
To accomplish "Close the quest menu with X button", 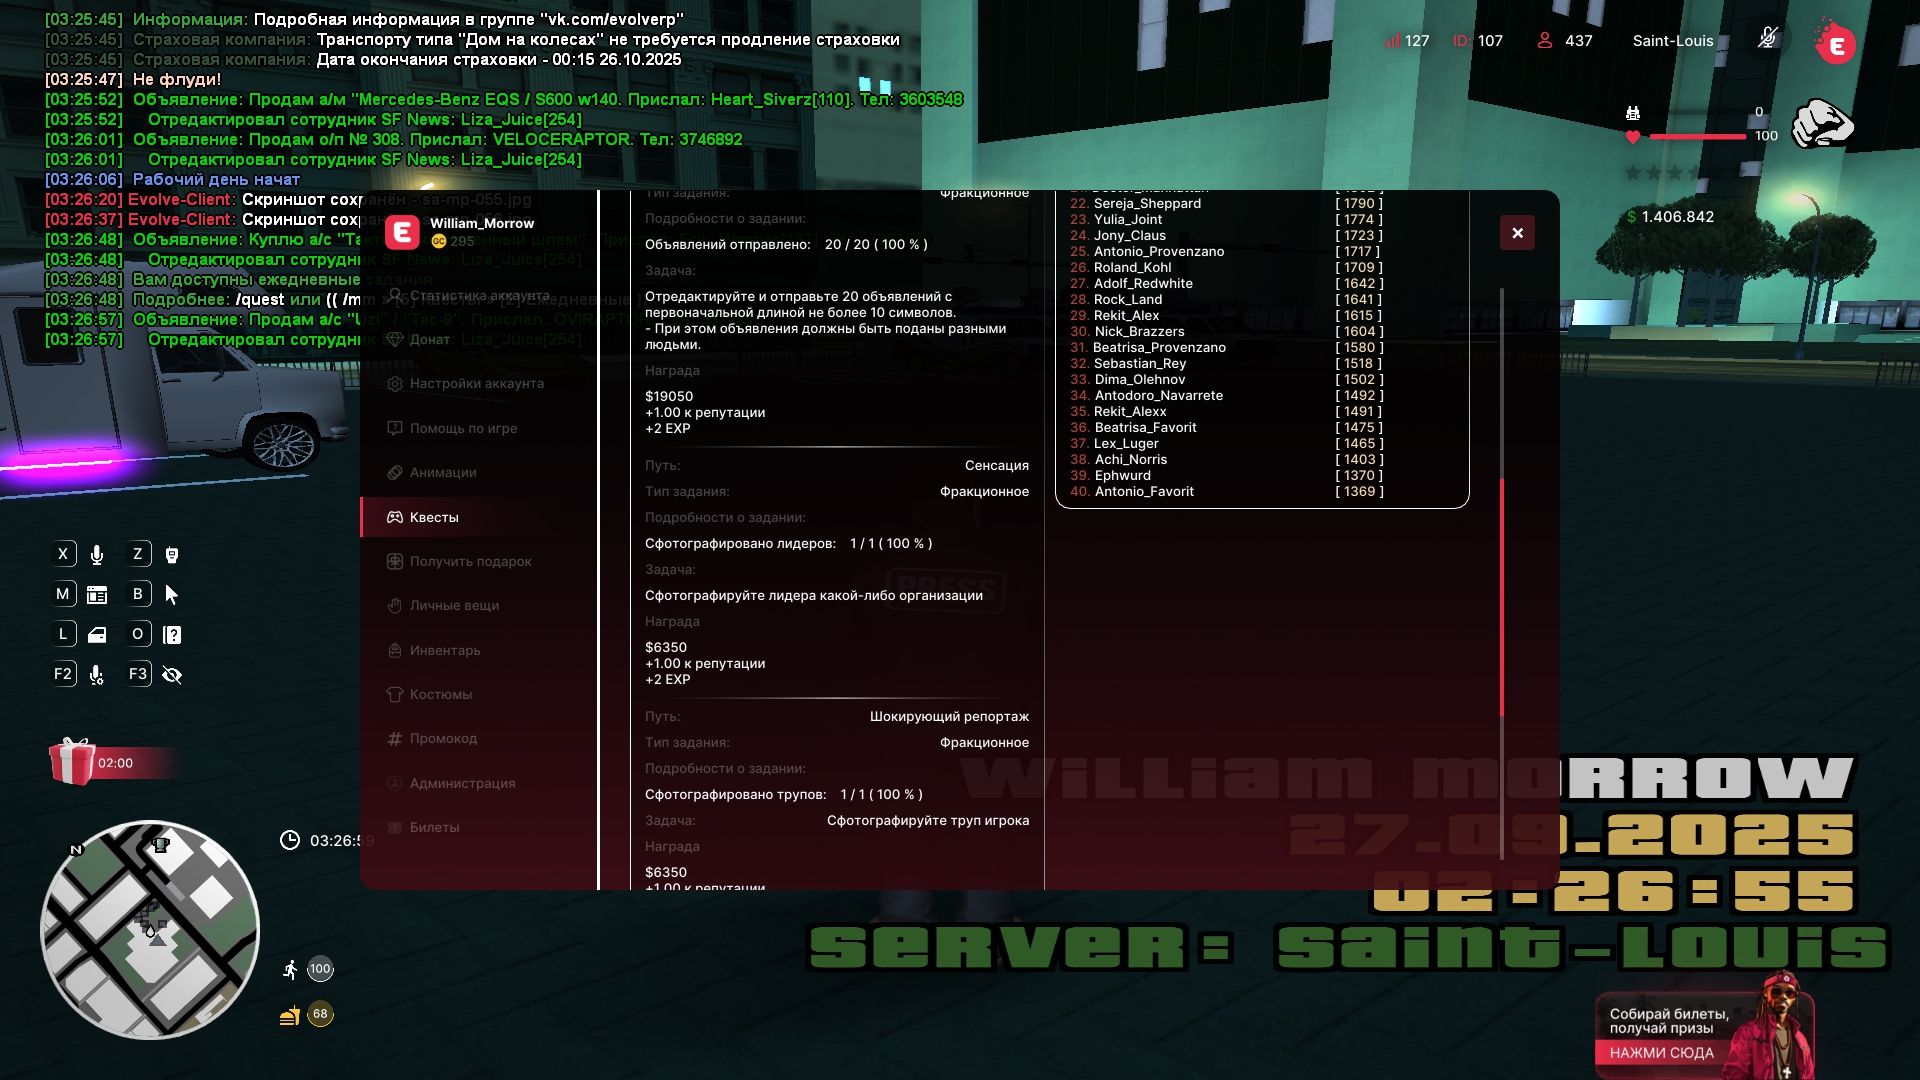I will [x=1517, y=233].
